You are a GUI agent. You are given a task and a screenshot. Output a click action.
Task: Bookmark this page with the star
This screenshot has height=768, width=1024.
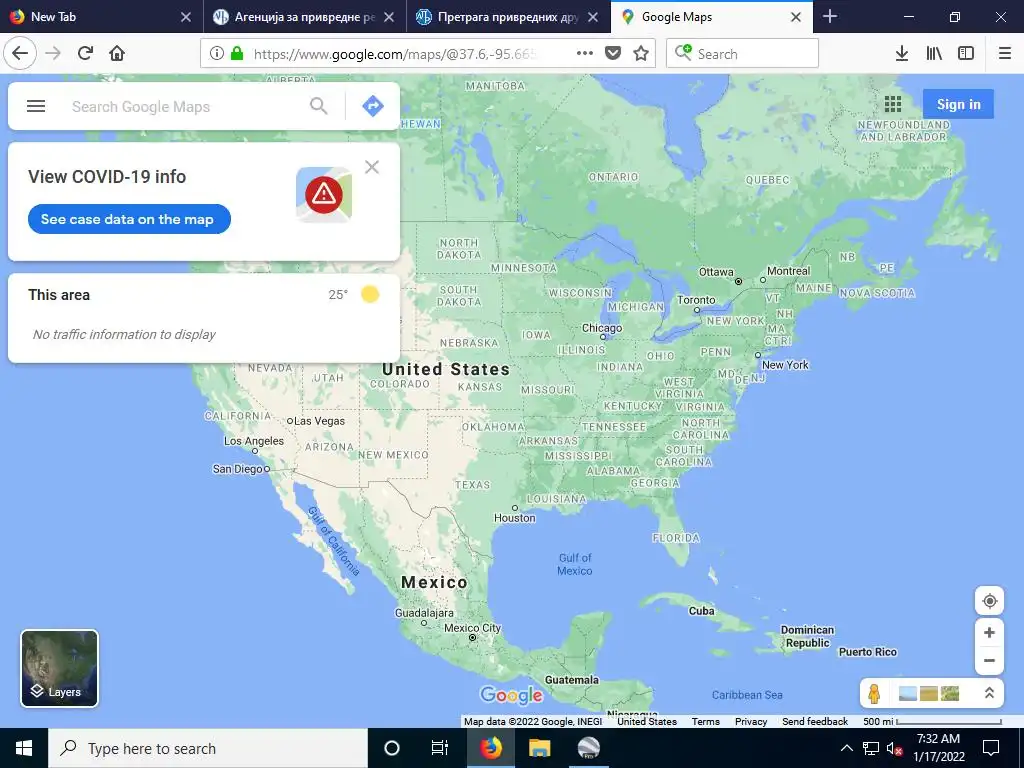pos(641,54)
